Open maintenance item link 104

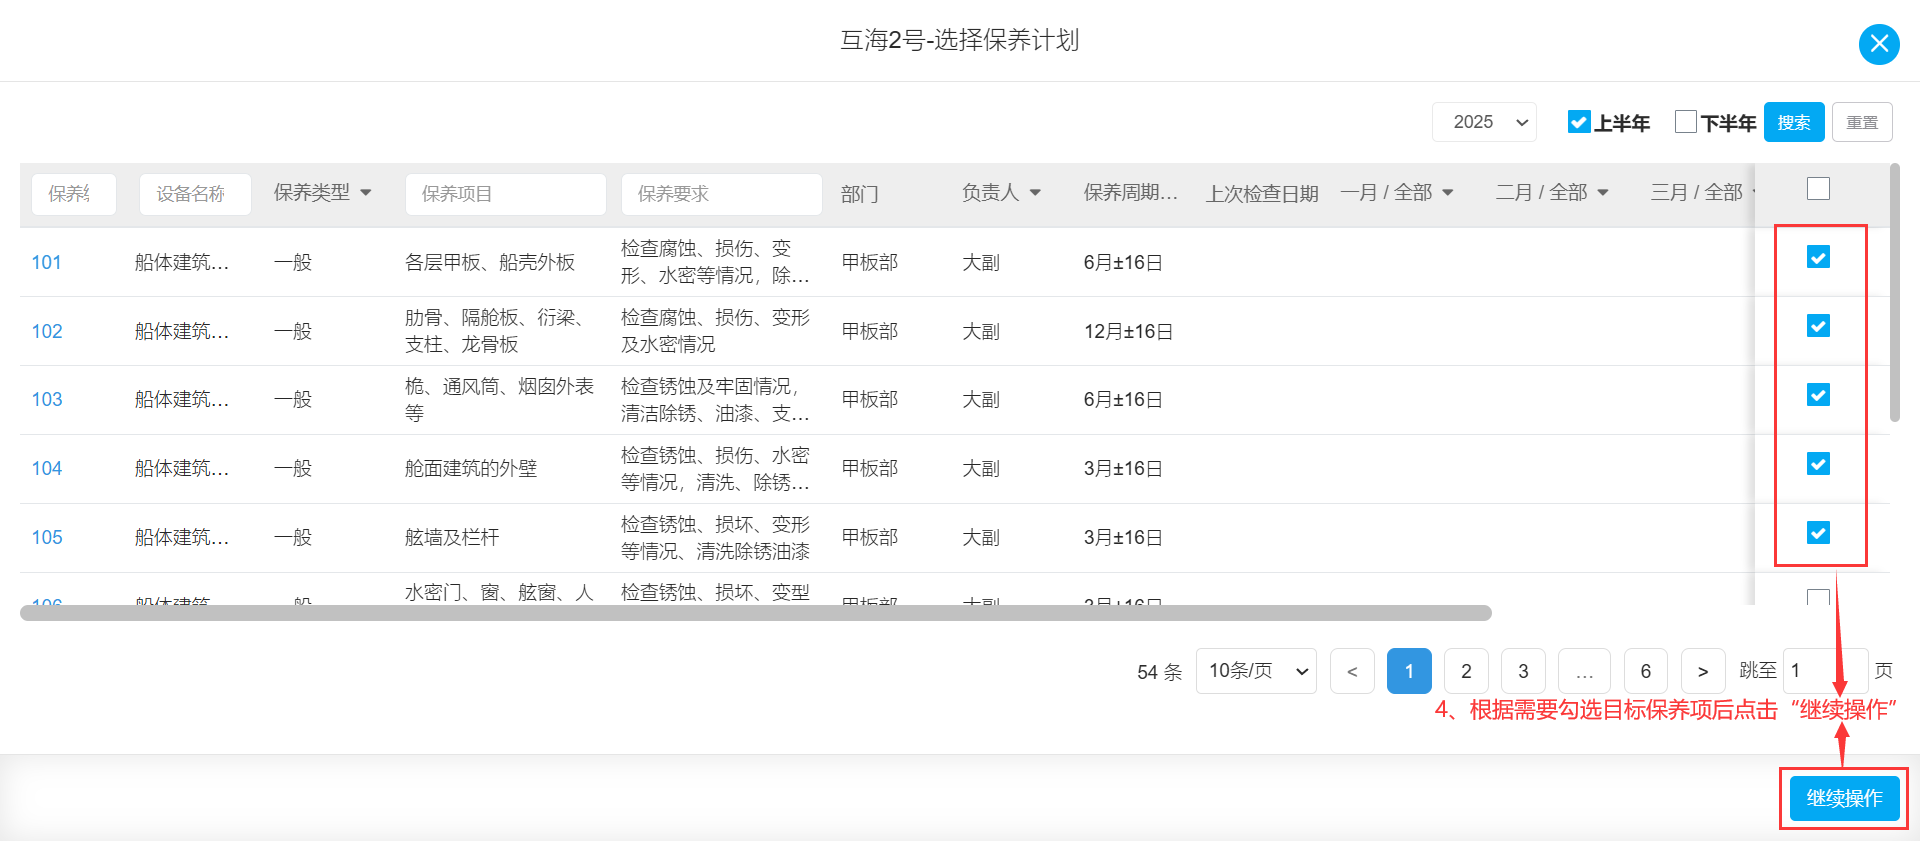(x=47, y=469)
